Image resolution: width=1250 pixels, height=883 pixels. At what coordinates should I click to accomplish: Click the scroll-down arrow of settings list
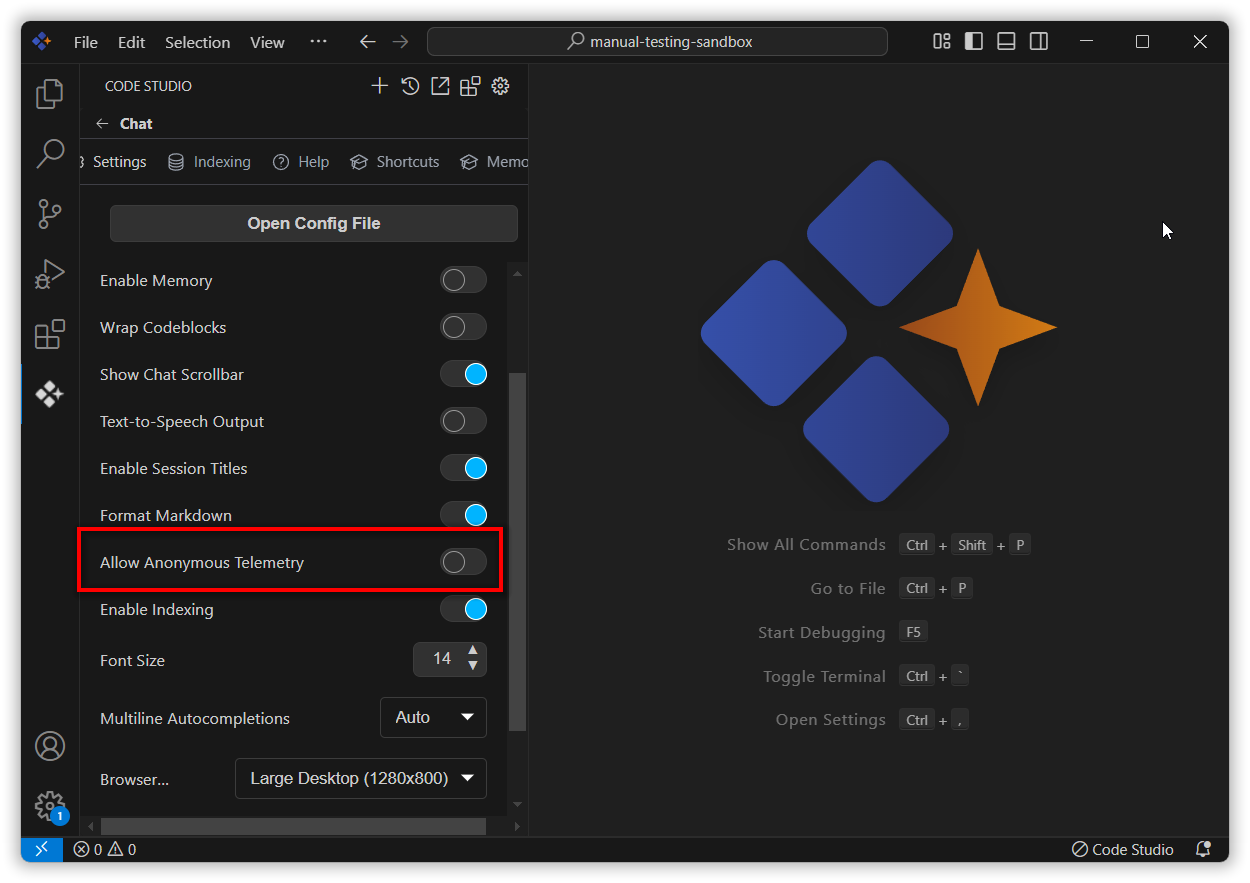(517, 804)
